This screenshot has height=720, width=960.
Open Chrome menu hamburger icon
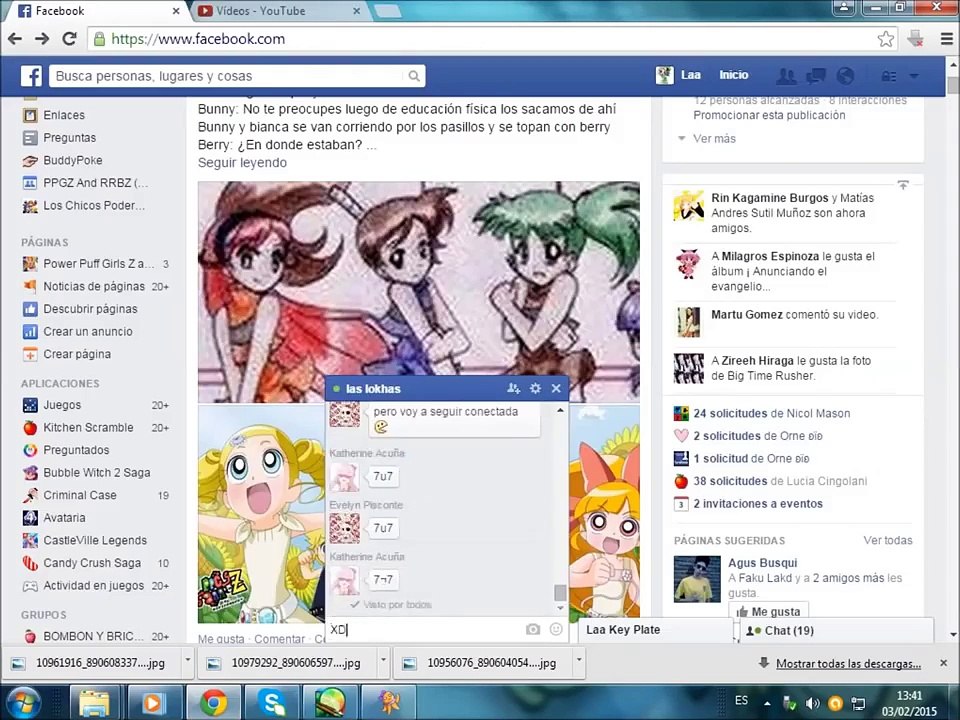947,39
